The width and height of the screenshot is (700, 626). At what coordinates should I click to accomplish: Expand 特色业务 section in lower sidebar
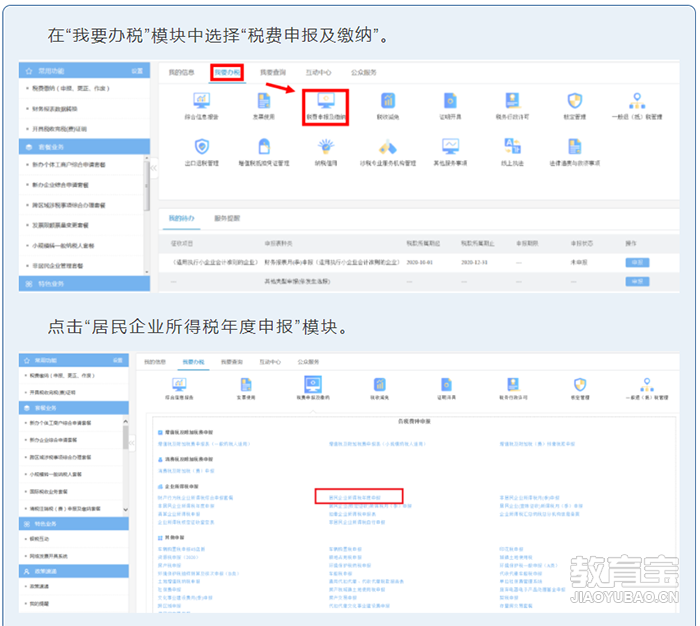pos(74,523)
